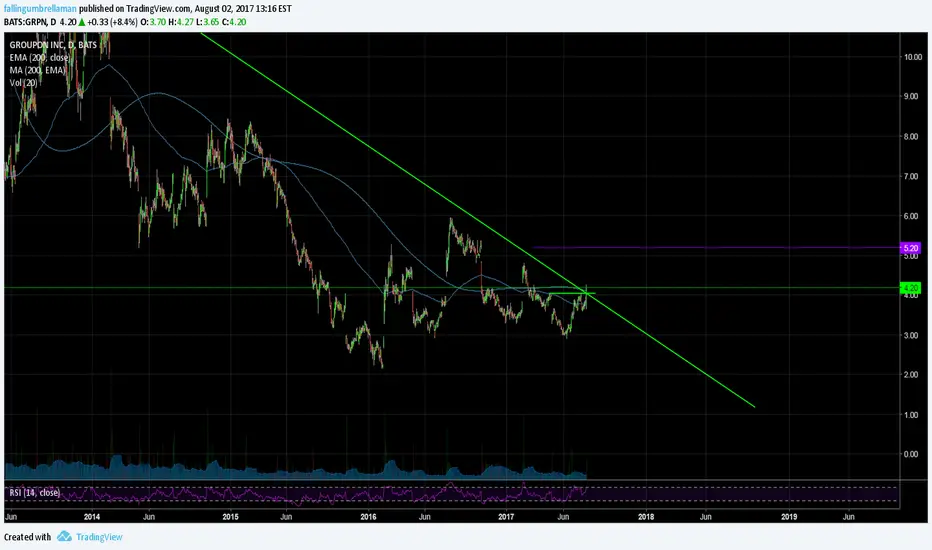Select the +0.33 (+8.4%) change value
The image size is (932, 550).
[113, 22]
